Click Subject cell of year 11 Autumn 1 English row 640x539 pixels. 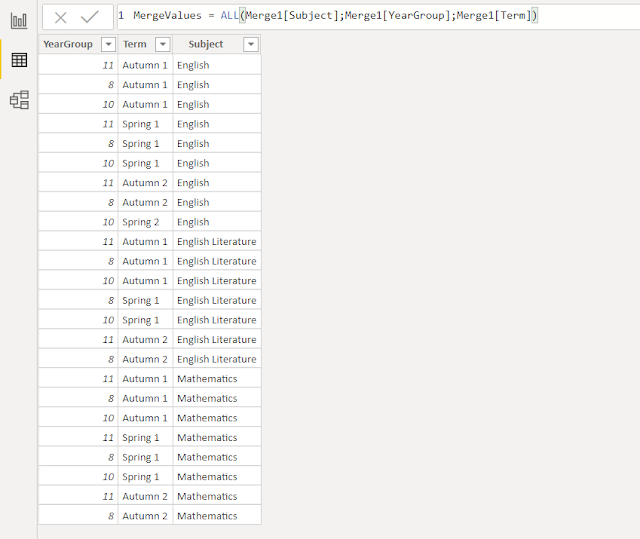tap(217, 65)
